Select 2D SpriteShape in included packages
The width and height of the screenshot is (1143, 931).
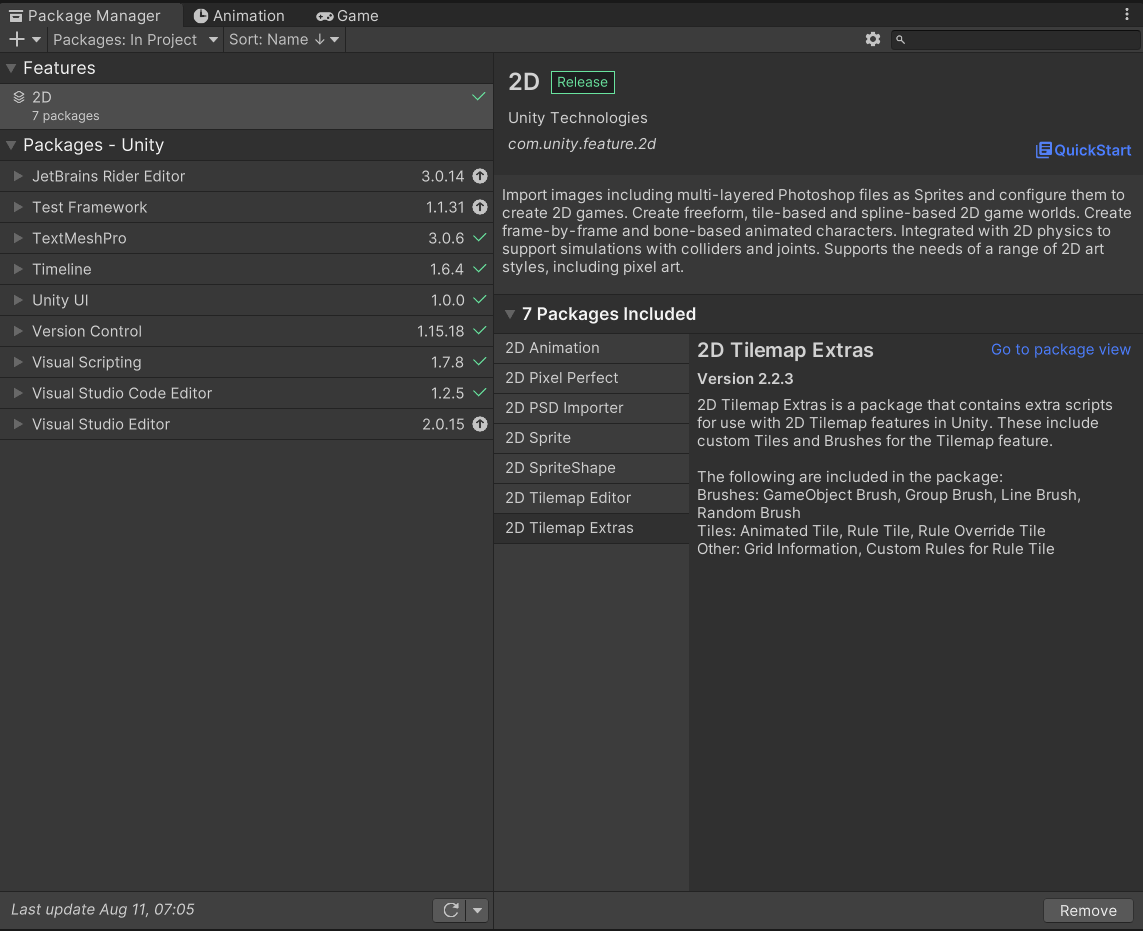591,468
